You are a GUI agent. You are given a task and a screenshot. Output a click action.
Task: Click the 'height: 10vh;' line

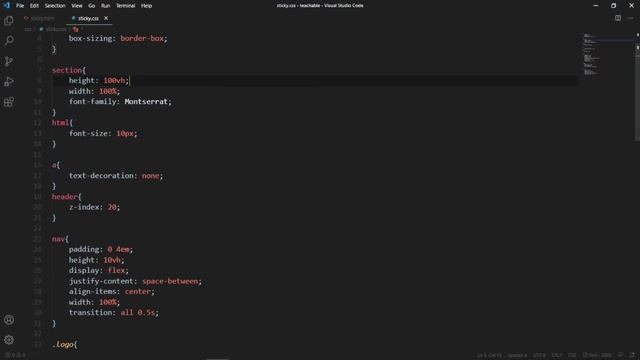(x=96, y=260)
